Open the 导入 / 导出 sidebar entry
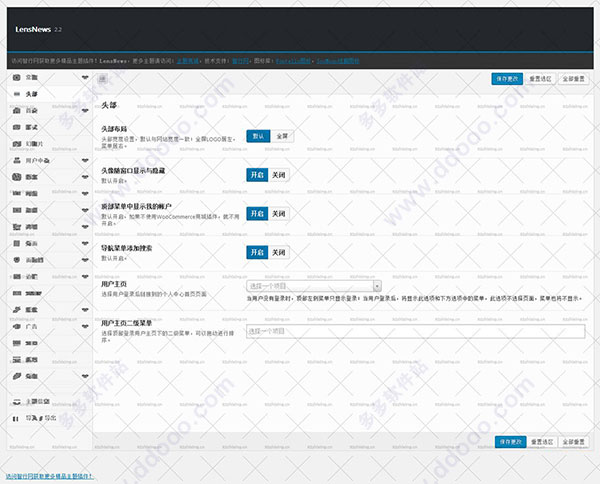The height and width of the screenshot is (484, 600). (x=50, y=419)
